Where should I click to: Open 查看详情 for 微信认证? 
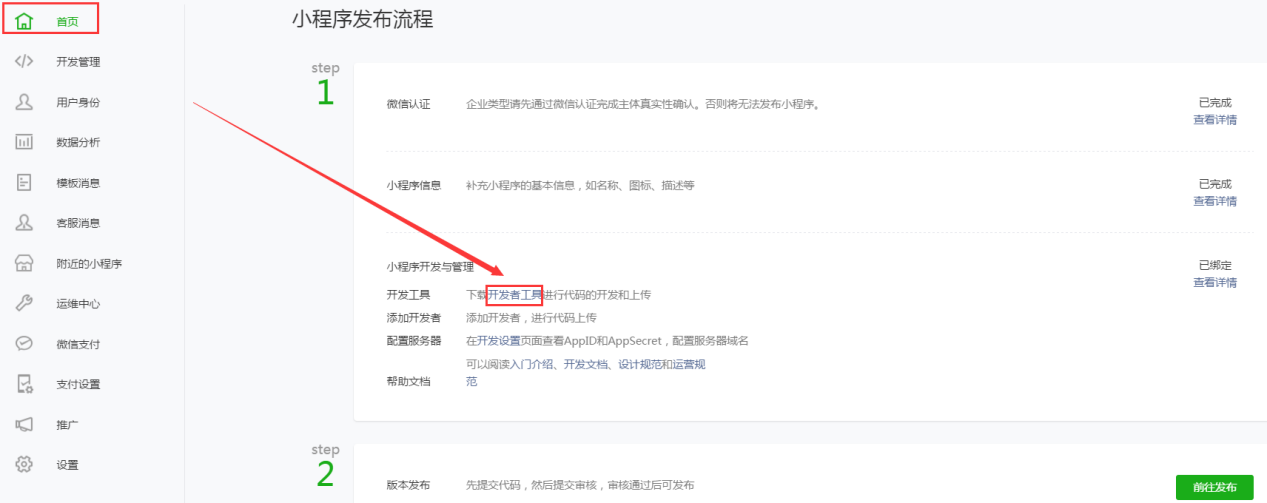tap(1215, 120)
